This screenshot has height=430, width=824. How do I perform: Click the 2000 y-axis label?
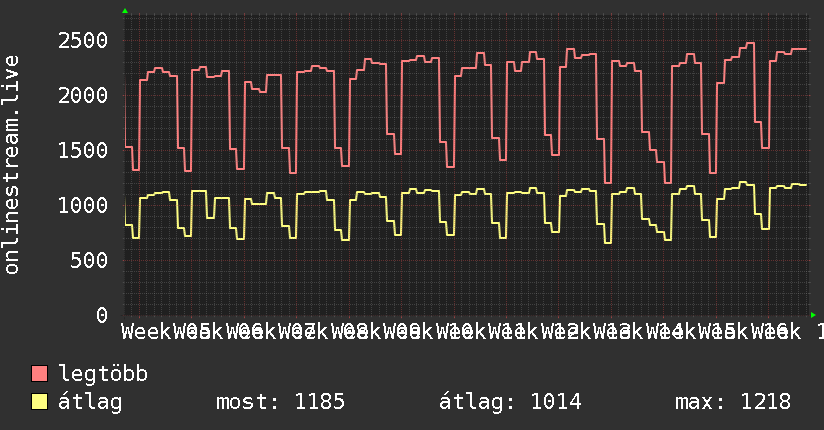[82, 96]
